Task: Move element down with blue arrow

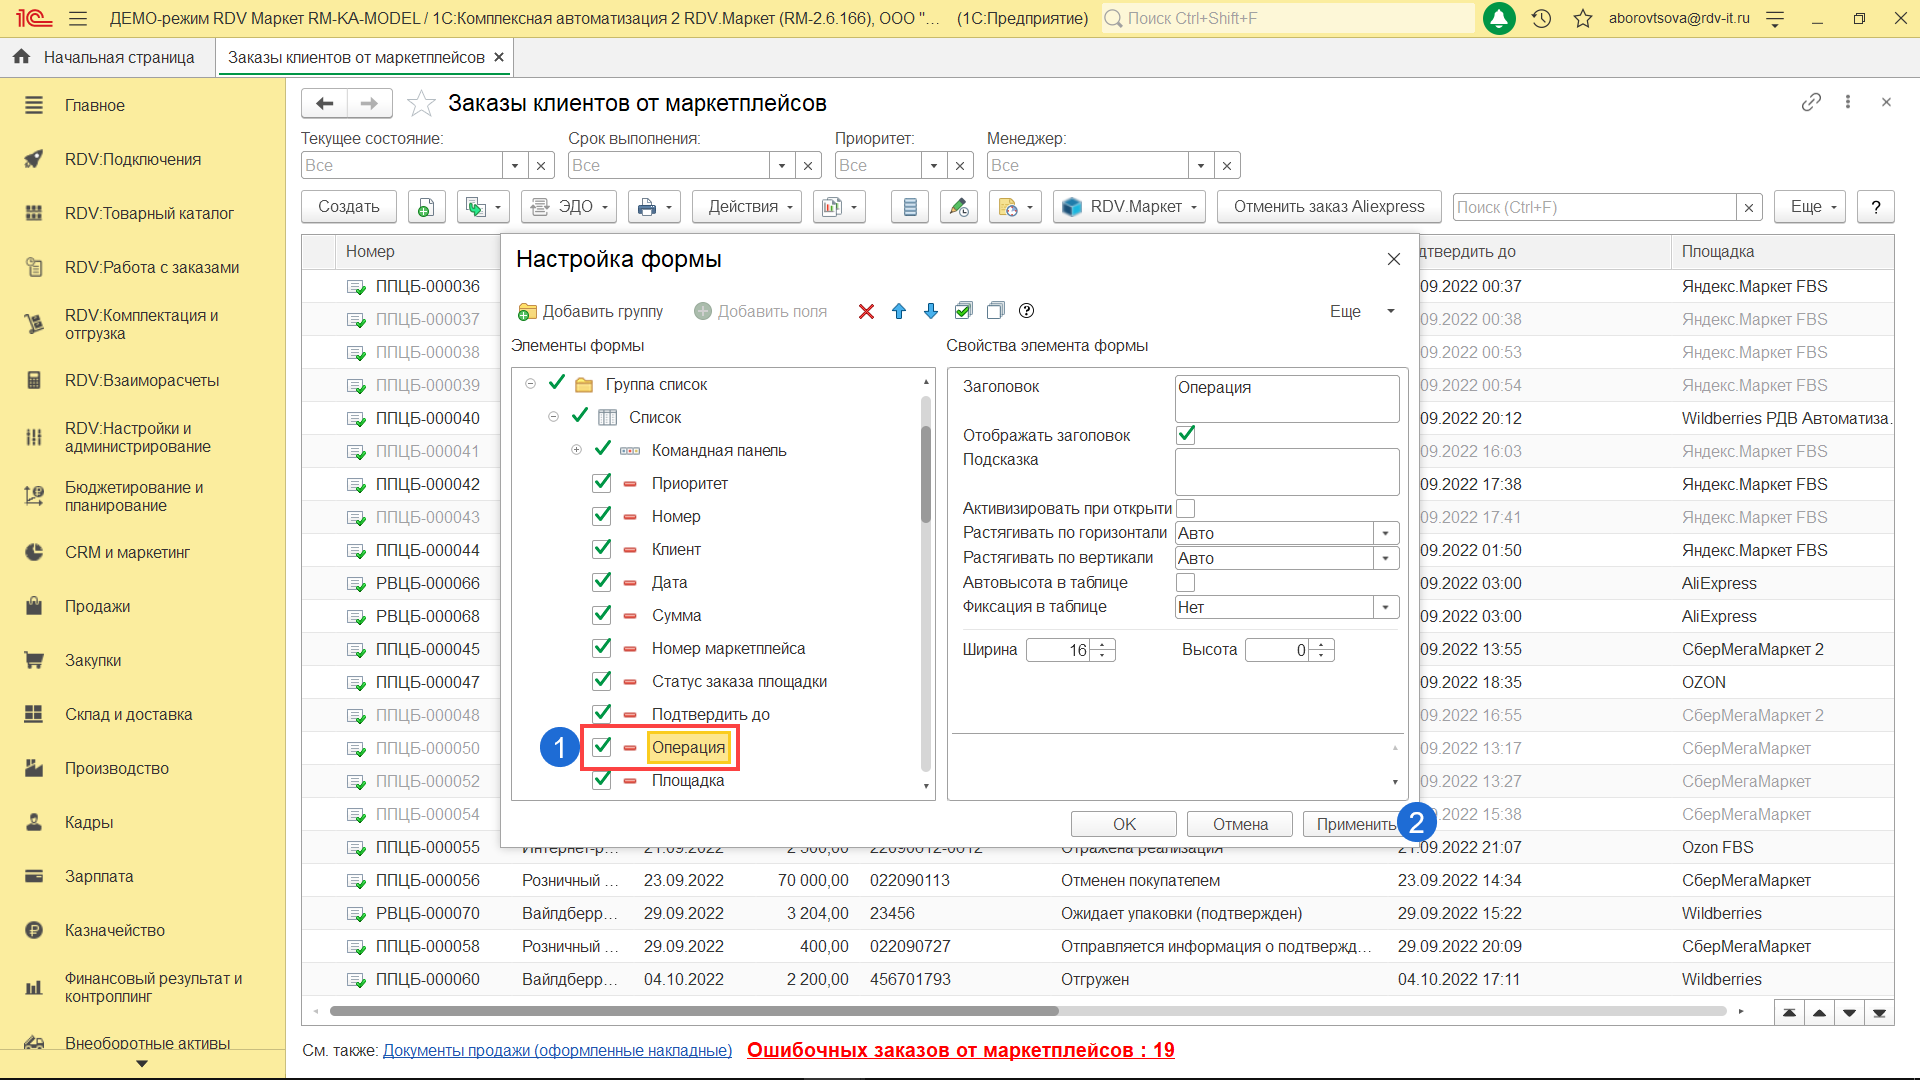Action: pos(931,312)
